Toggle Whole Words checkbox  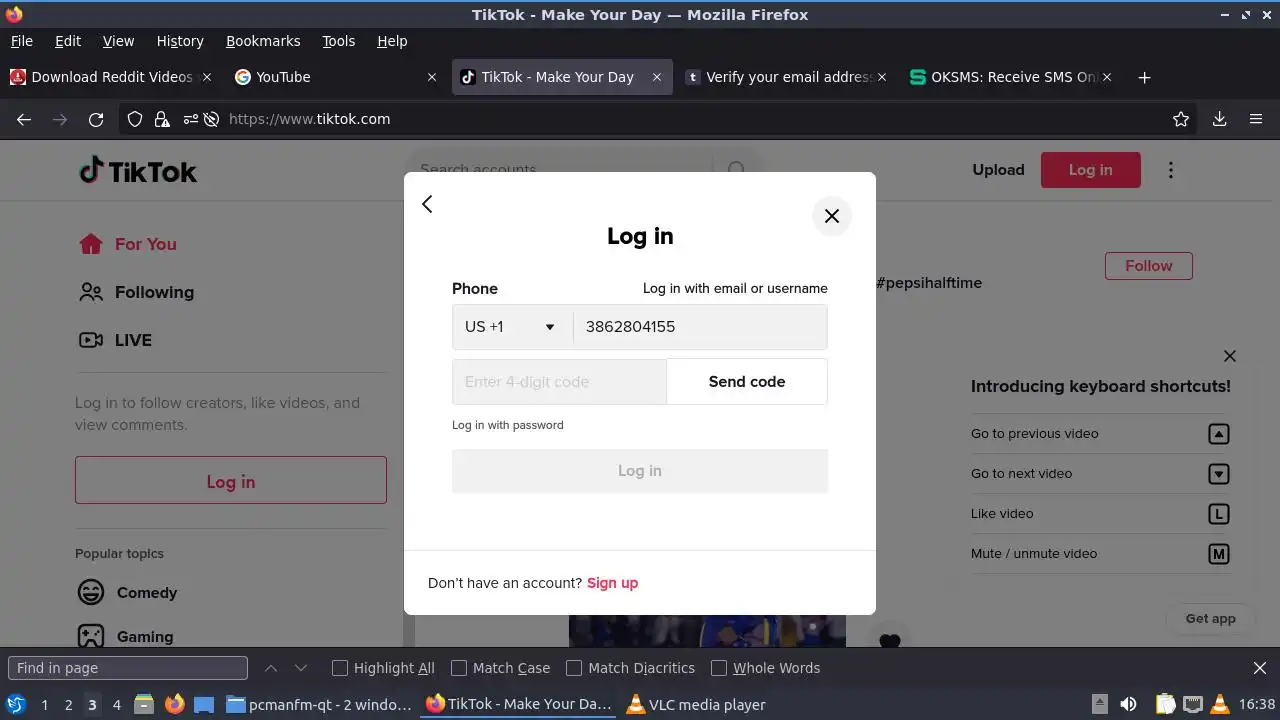click(x=719, y=668)
